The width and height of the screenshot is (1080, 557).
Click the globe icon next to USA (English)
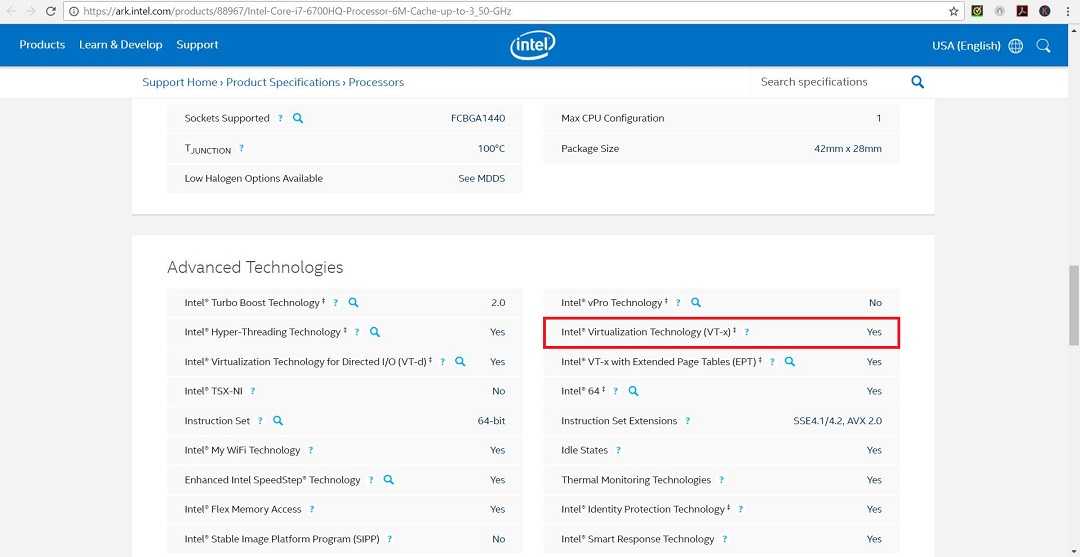click(1016, 46)
